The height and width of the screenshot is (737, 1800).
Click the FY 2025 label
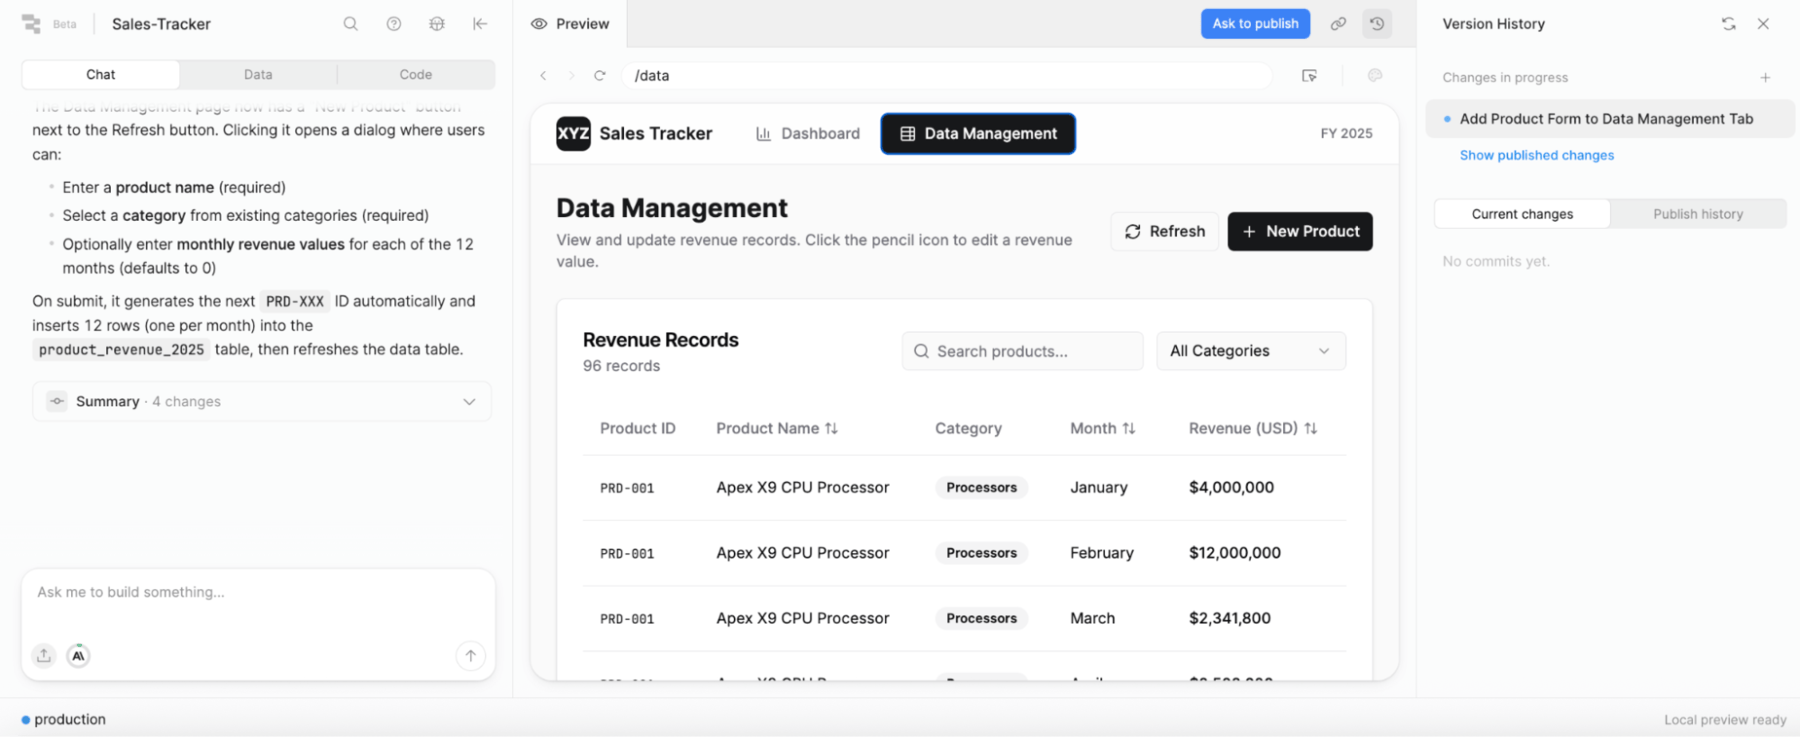point(1346,134)
